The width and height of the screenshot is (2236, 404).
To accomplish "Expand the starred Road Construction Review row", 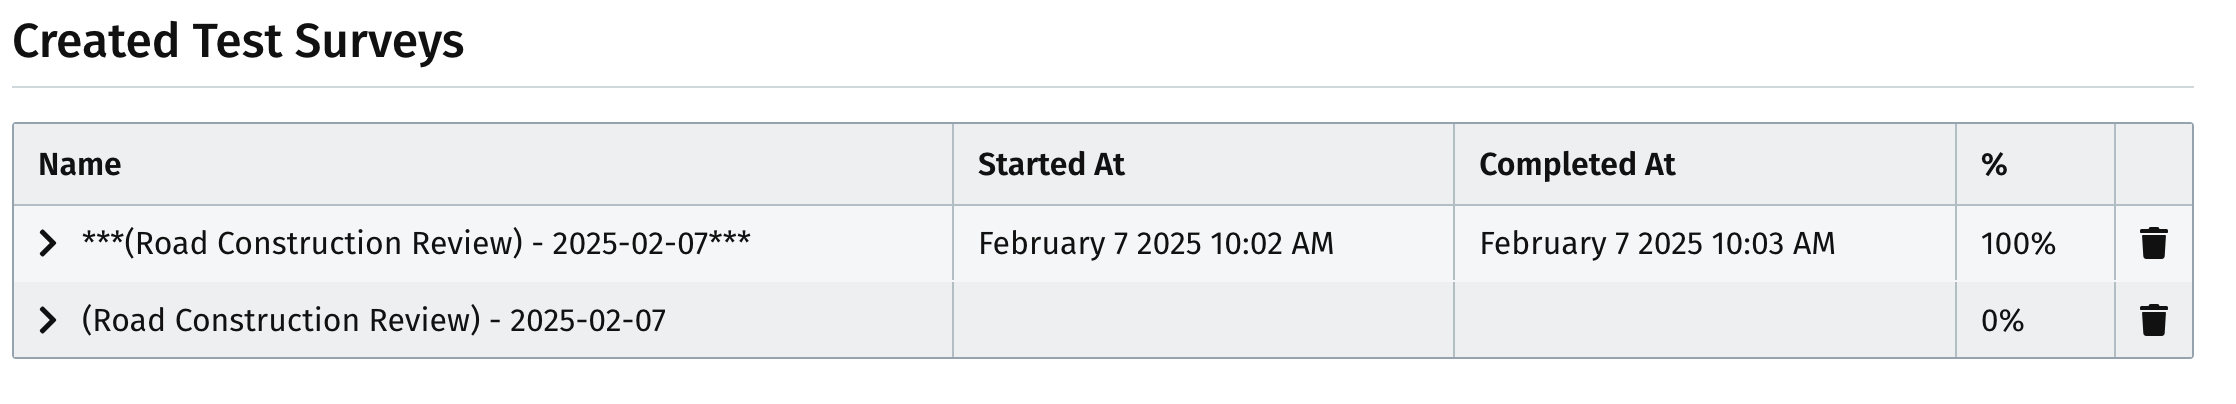I will pyautogui.click(x=47, y=243).
